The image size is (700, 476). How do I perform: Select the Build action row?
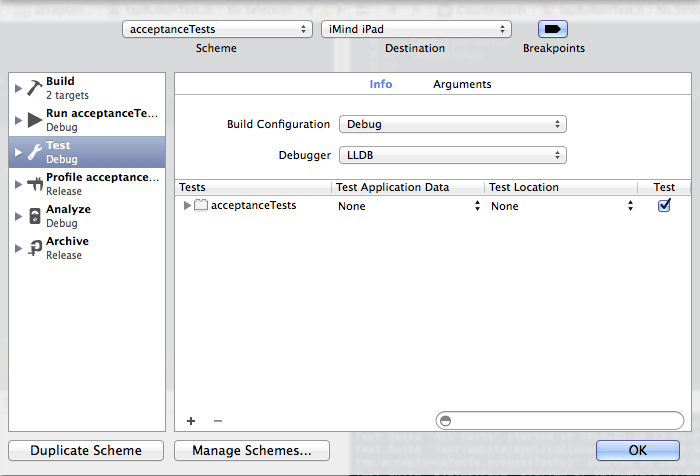pyautogui.click(x=87, y=88)
